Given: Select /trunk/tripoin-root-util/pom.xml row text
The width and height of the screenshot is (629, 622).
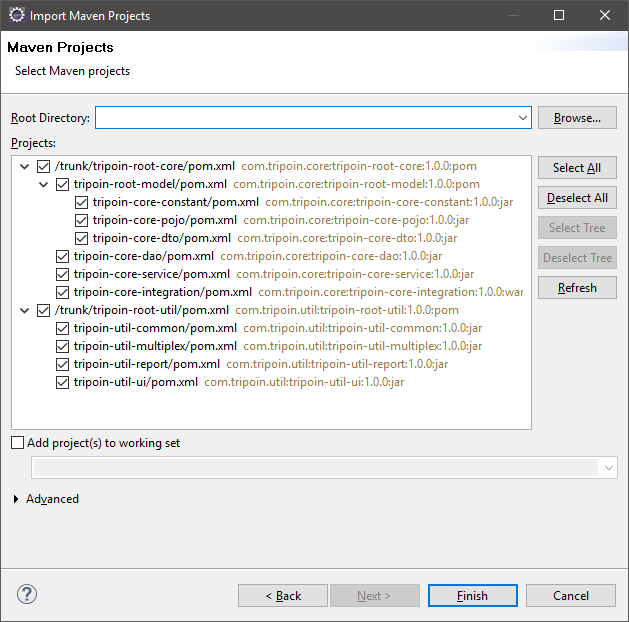Looking at the screenshot, I should [x=142, y=310].
